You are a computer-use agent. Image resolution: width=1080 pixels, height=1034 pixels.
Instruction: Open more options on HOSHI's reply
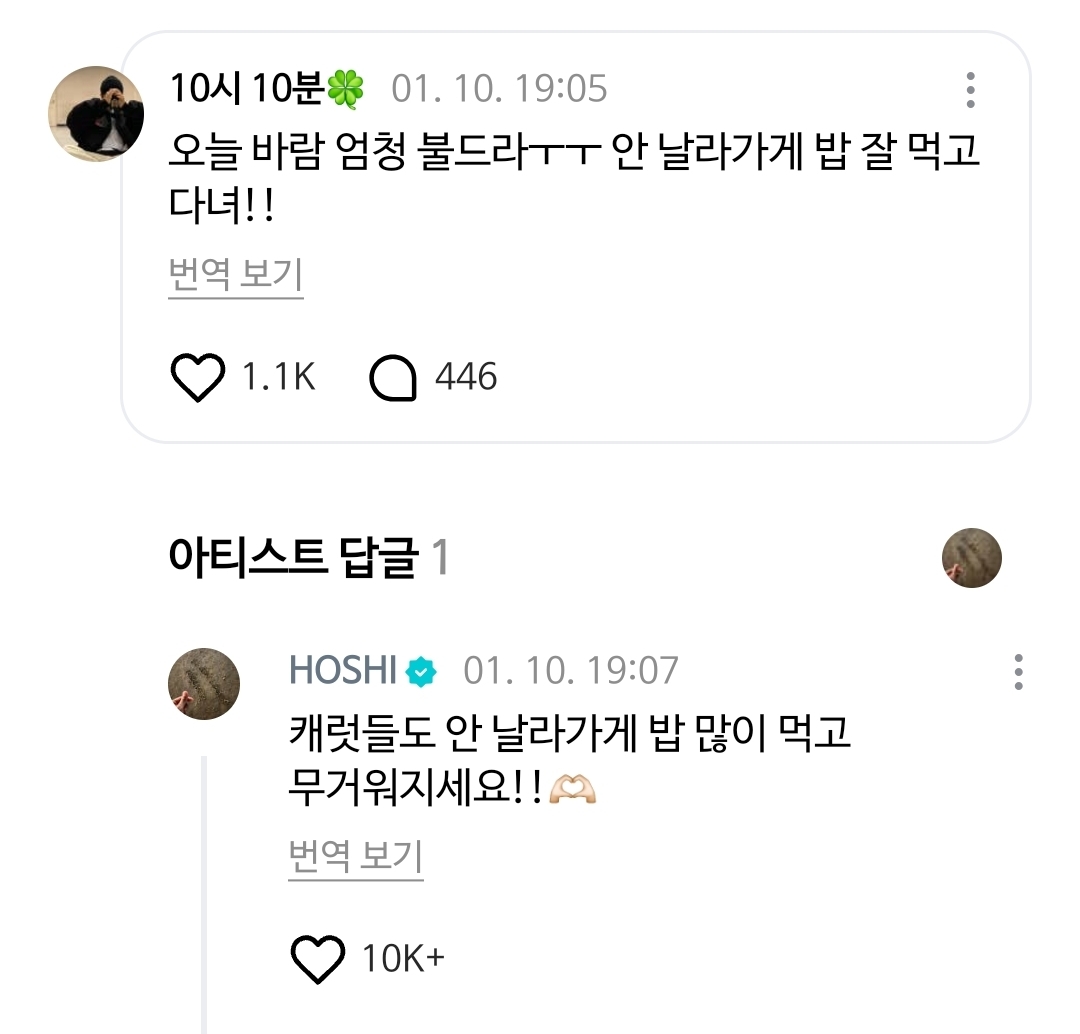coord(1018,672)
